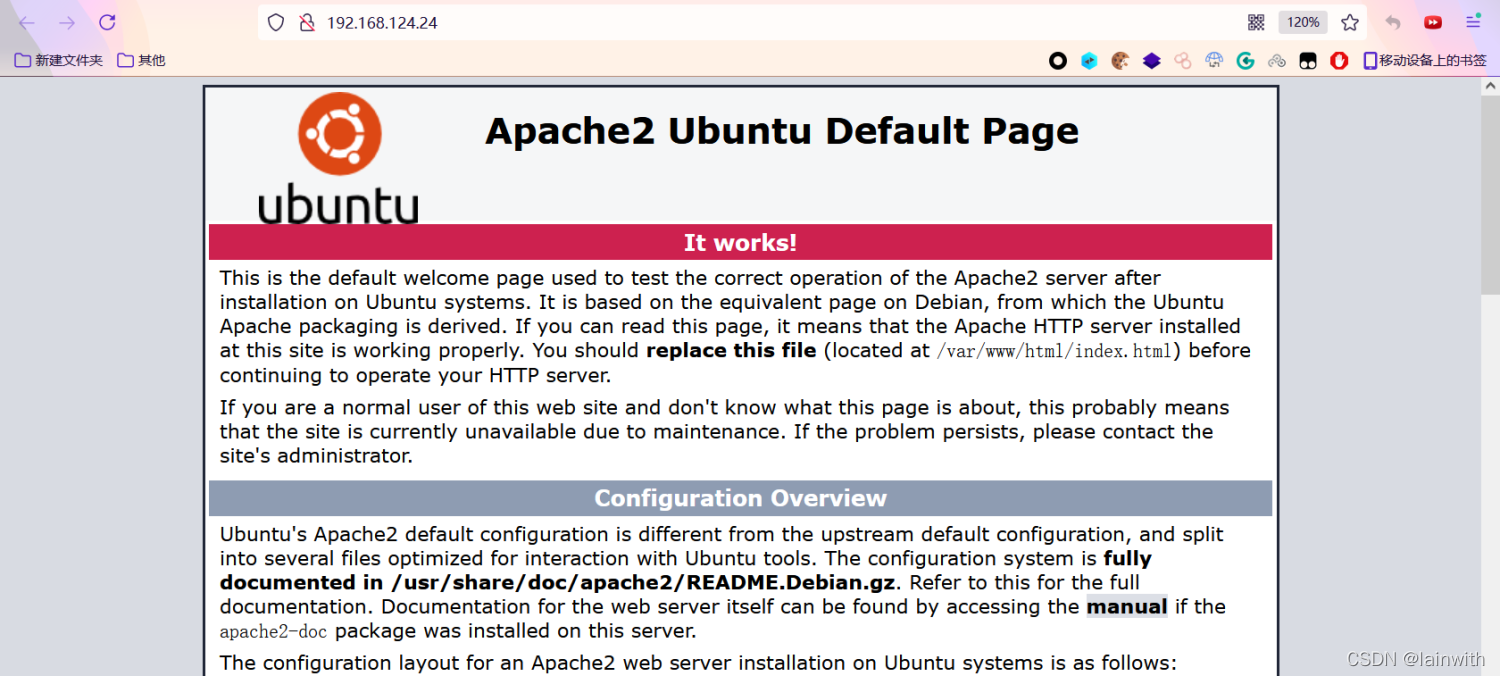Open the 其他 bookmarks folder

tap(141, 60)
